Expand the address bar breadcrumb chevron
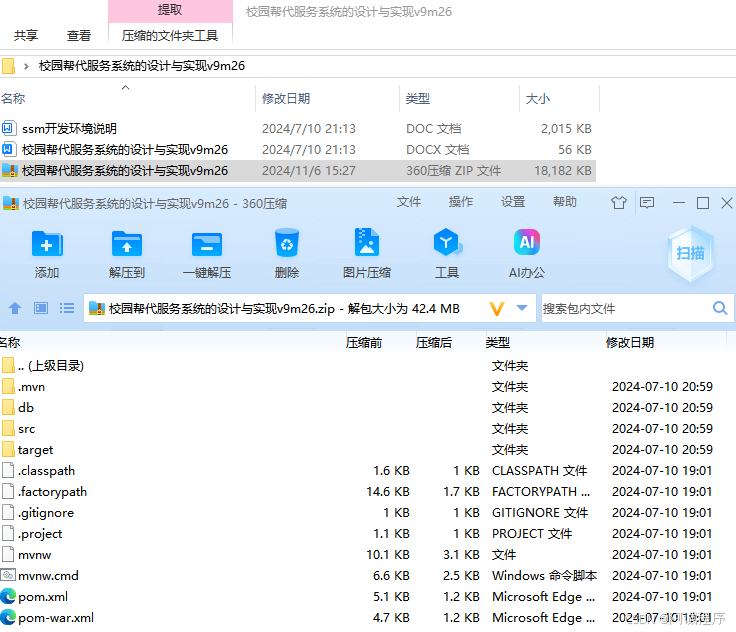Viewport: 736px width, 632px height. click(26, 66)
